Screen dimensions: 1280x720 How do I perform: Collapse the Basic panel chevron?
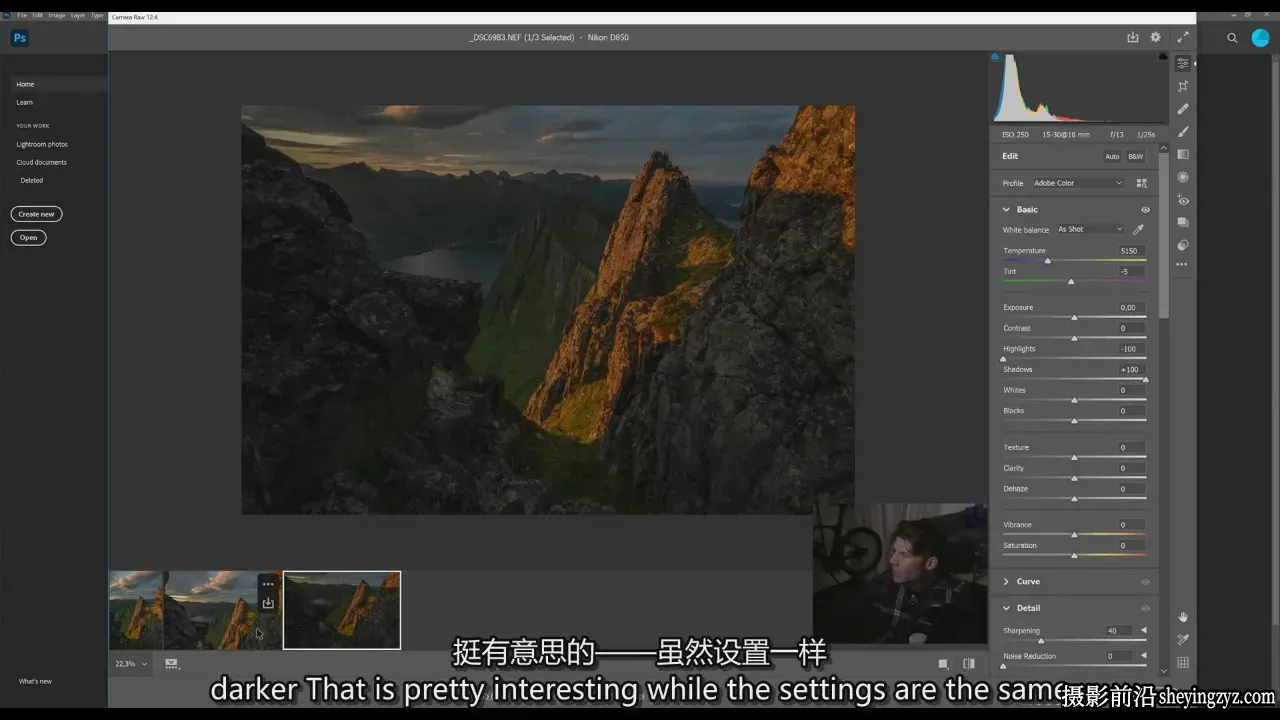(x=1006, y=209)
